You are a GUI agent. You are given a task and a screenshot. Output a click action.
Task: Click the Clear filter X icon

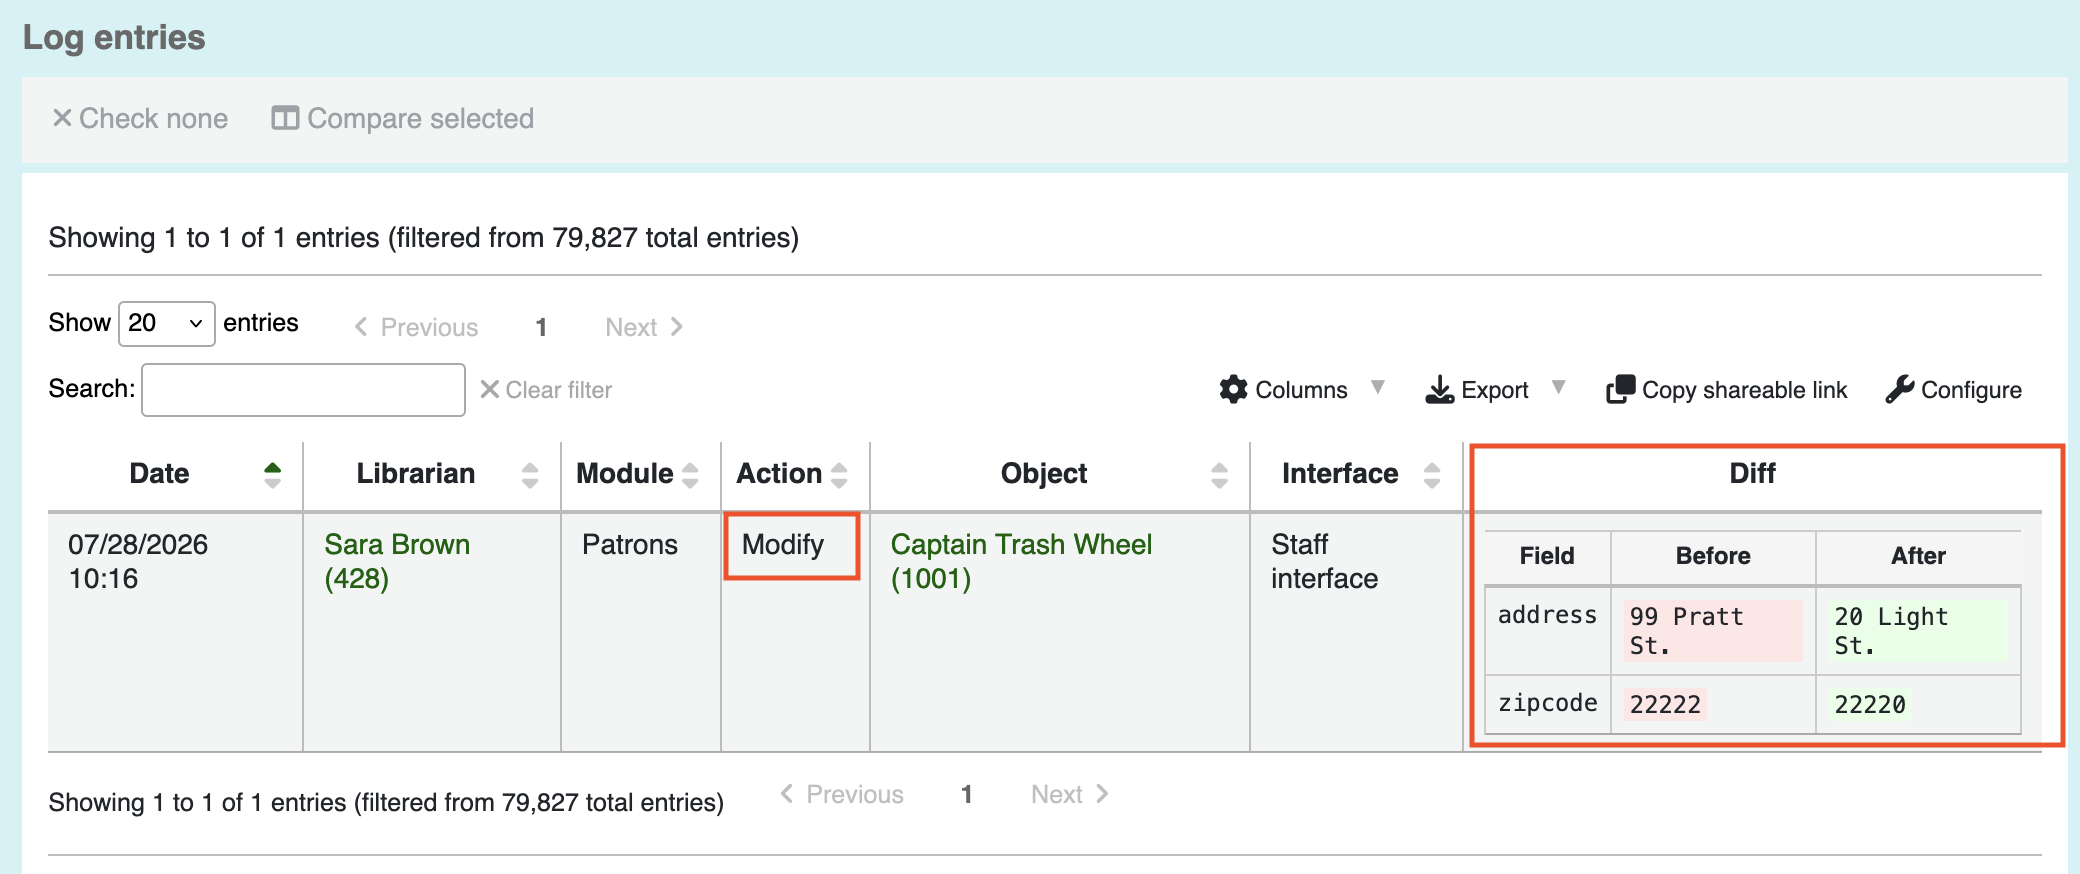click(x=490, y=389)
